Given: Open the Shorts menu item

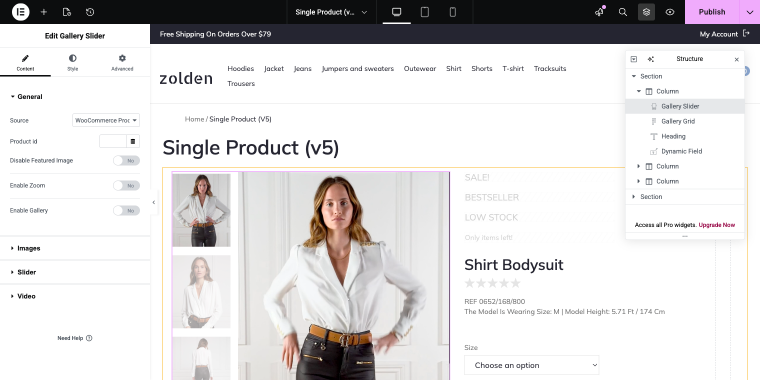Looking at the screenshot, I should (482, 68).
